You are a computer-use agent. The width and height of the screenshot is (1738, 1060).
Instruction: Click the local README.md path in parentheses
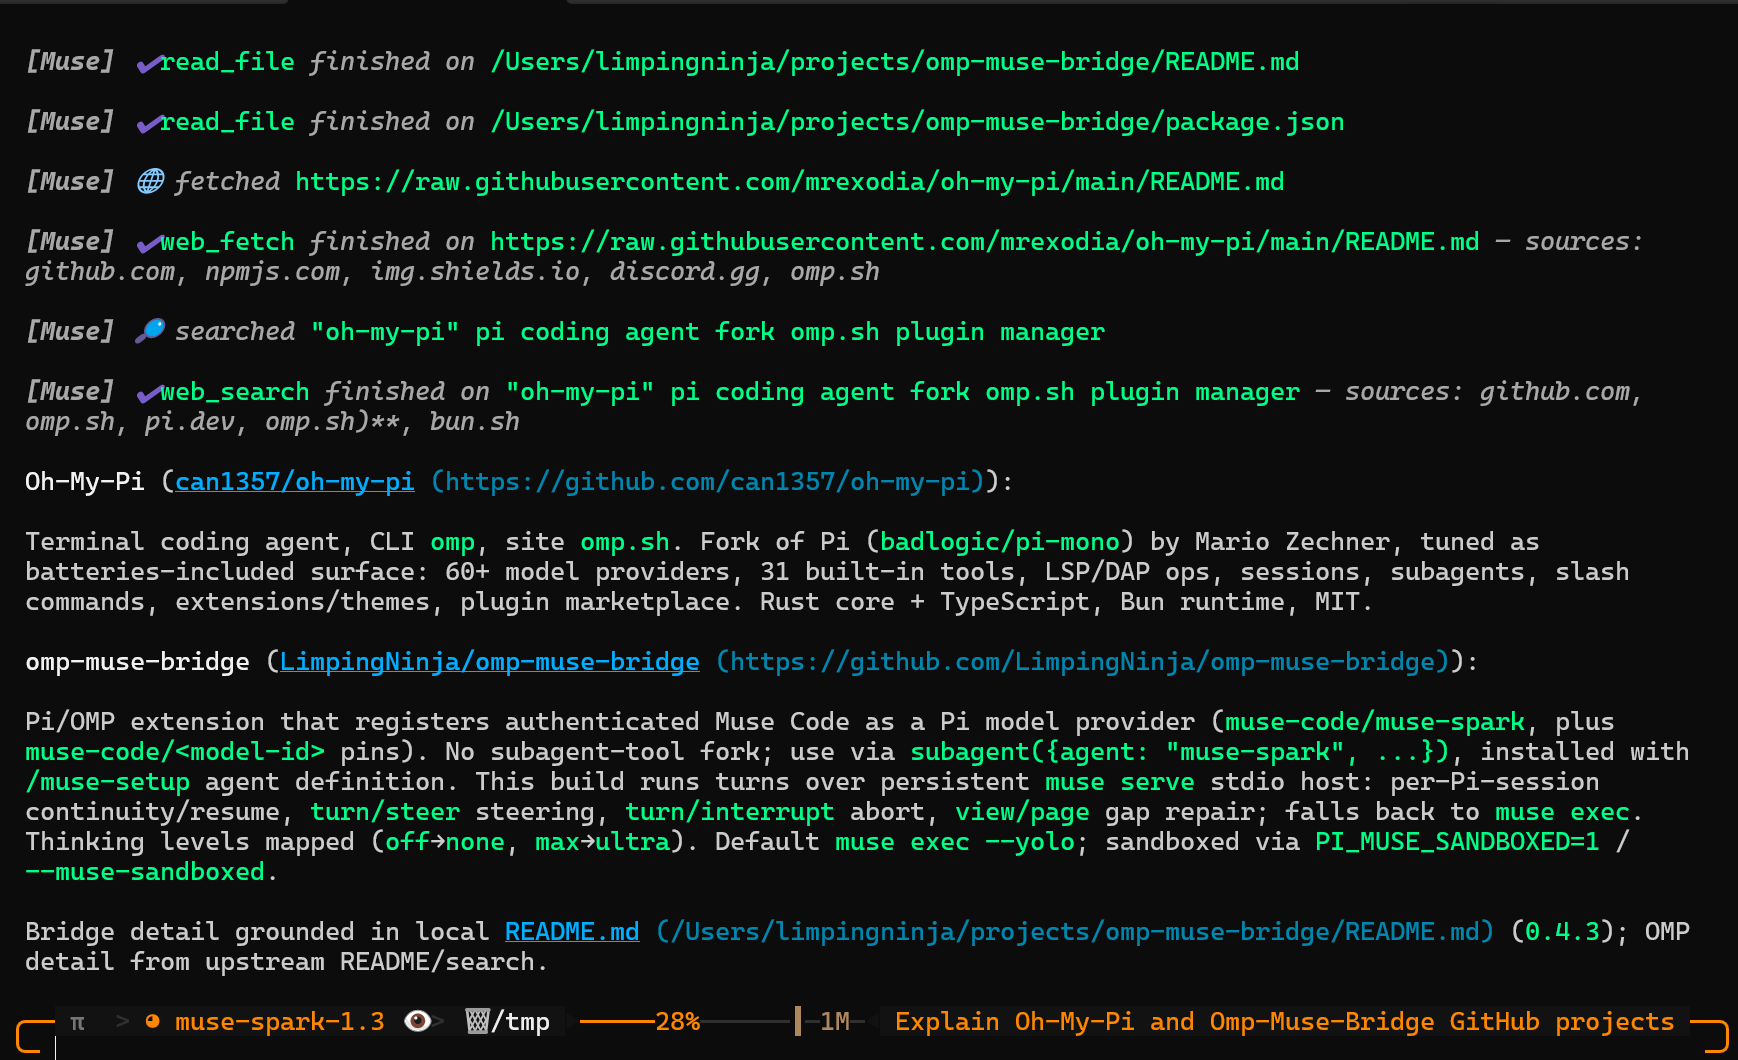click(1074, 932)
